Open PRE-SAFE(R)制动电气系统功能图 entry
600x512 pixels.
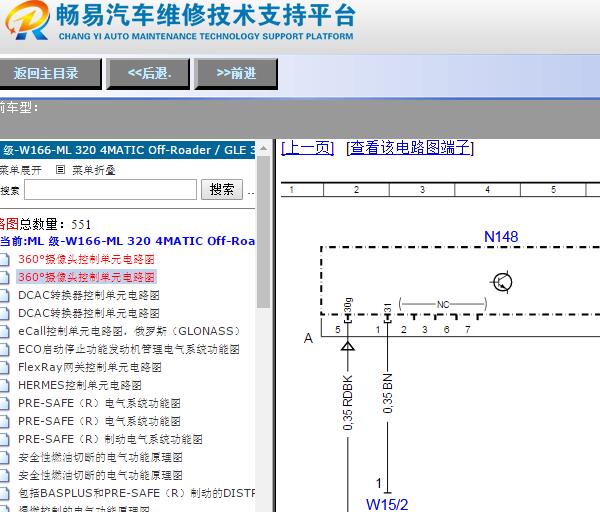(110, 439)
